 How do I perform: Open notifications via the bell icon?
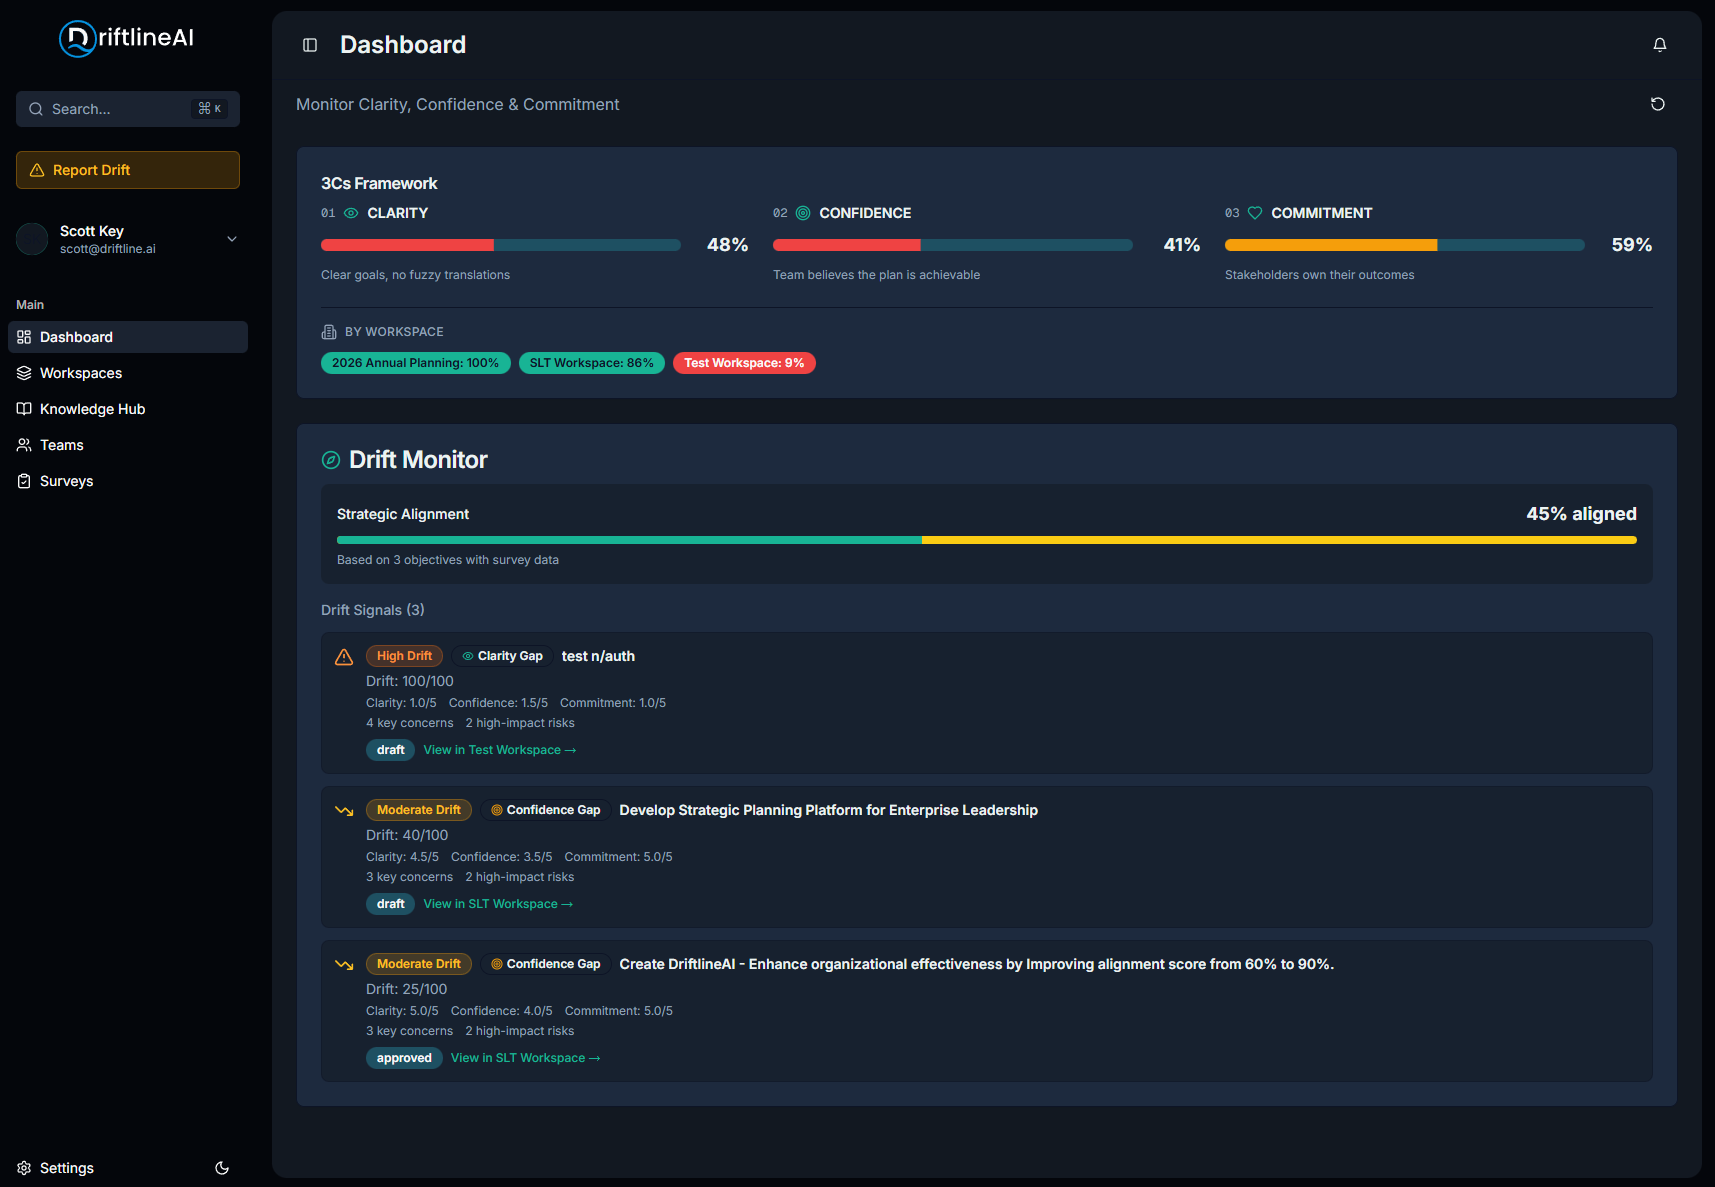[1660, 44]
